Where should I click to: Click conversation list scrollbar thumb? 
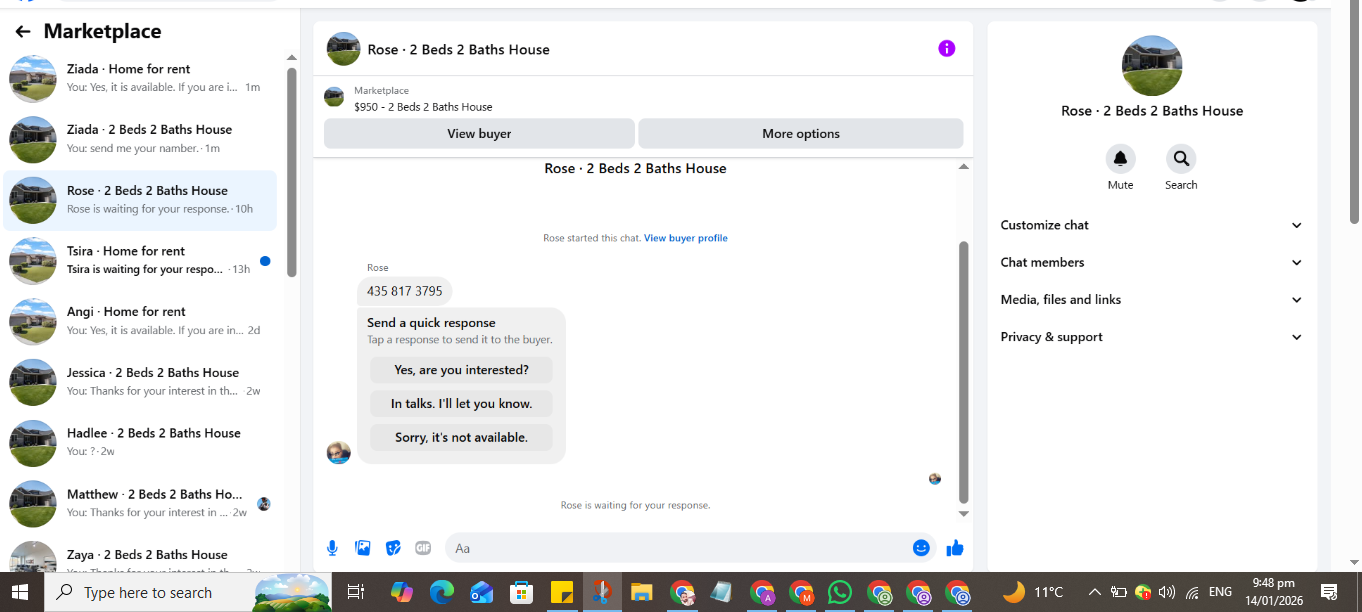point(291,172)
